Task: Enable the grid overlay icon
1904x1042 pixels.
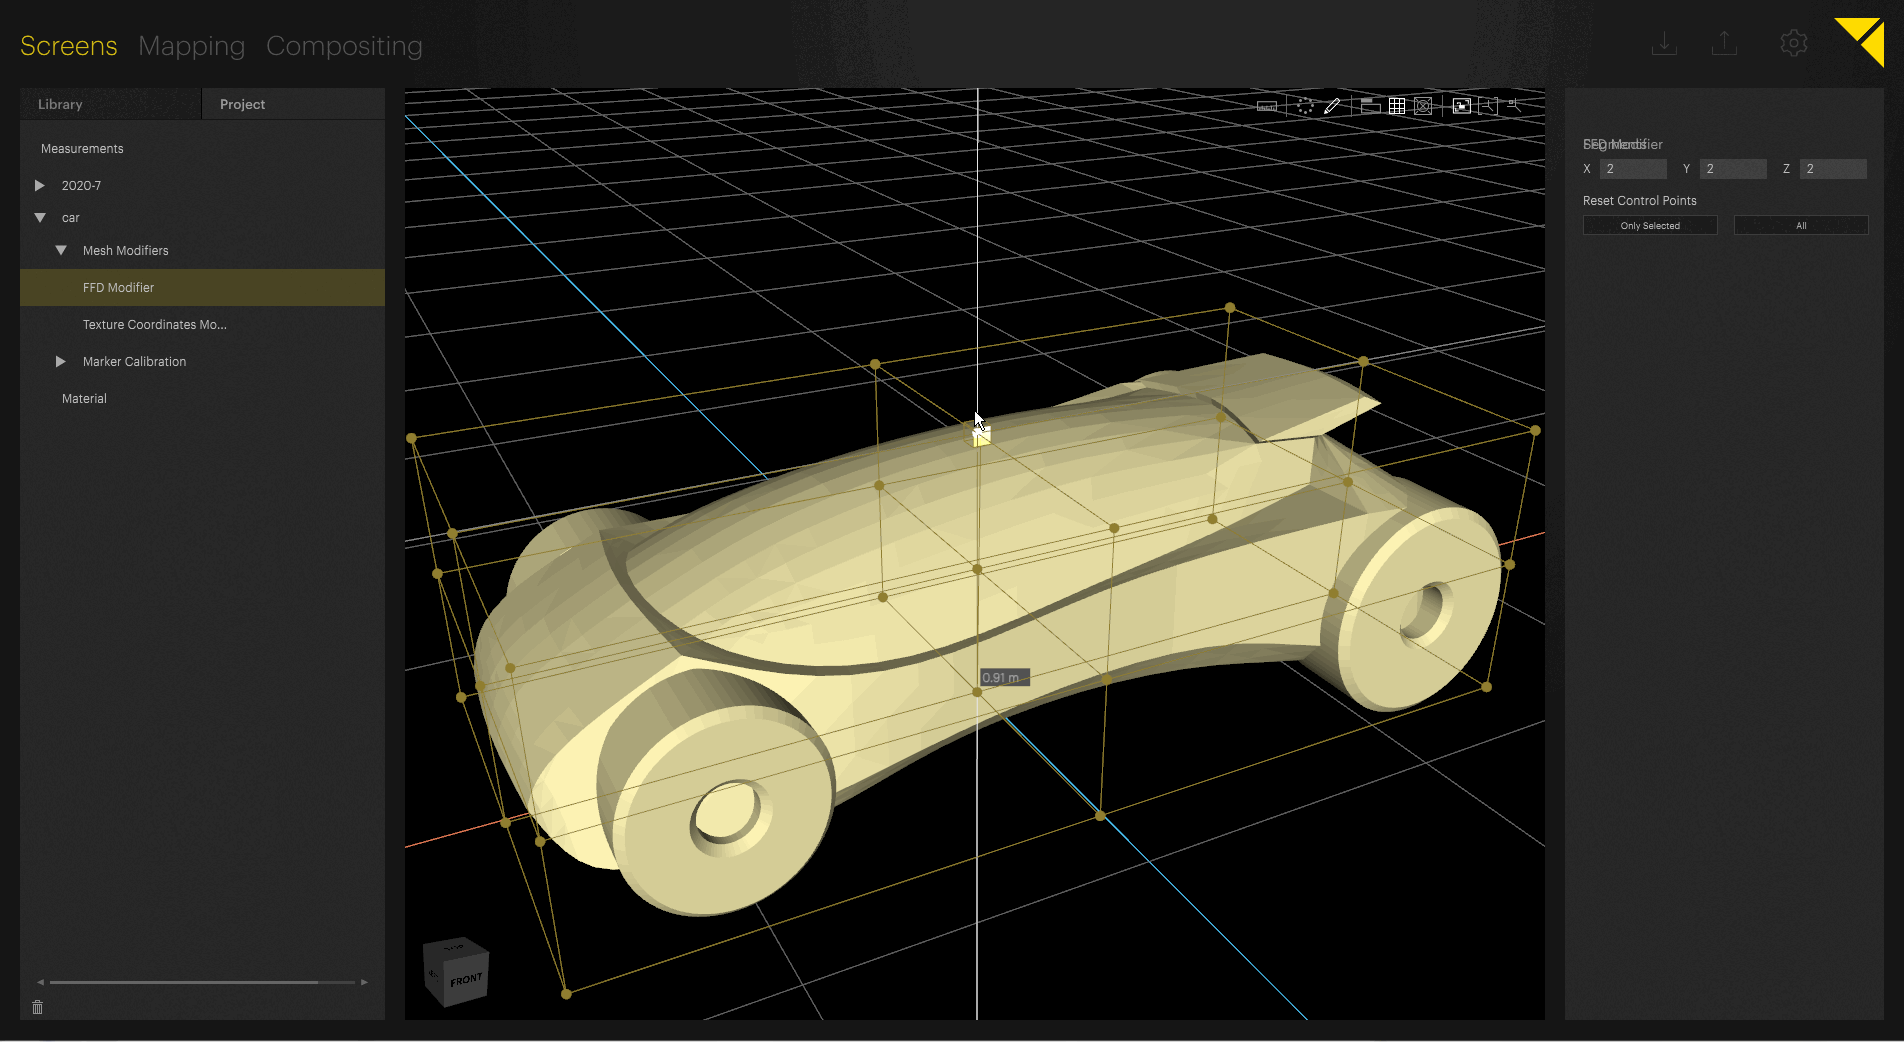Action: click(x=1397, y=105)
